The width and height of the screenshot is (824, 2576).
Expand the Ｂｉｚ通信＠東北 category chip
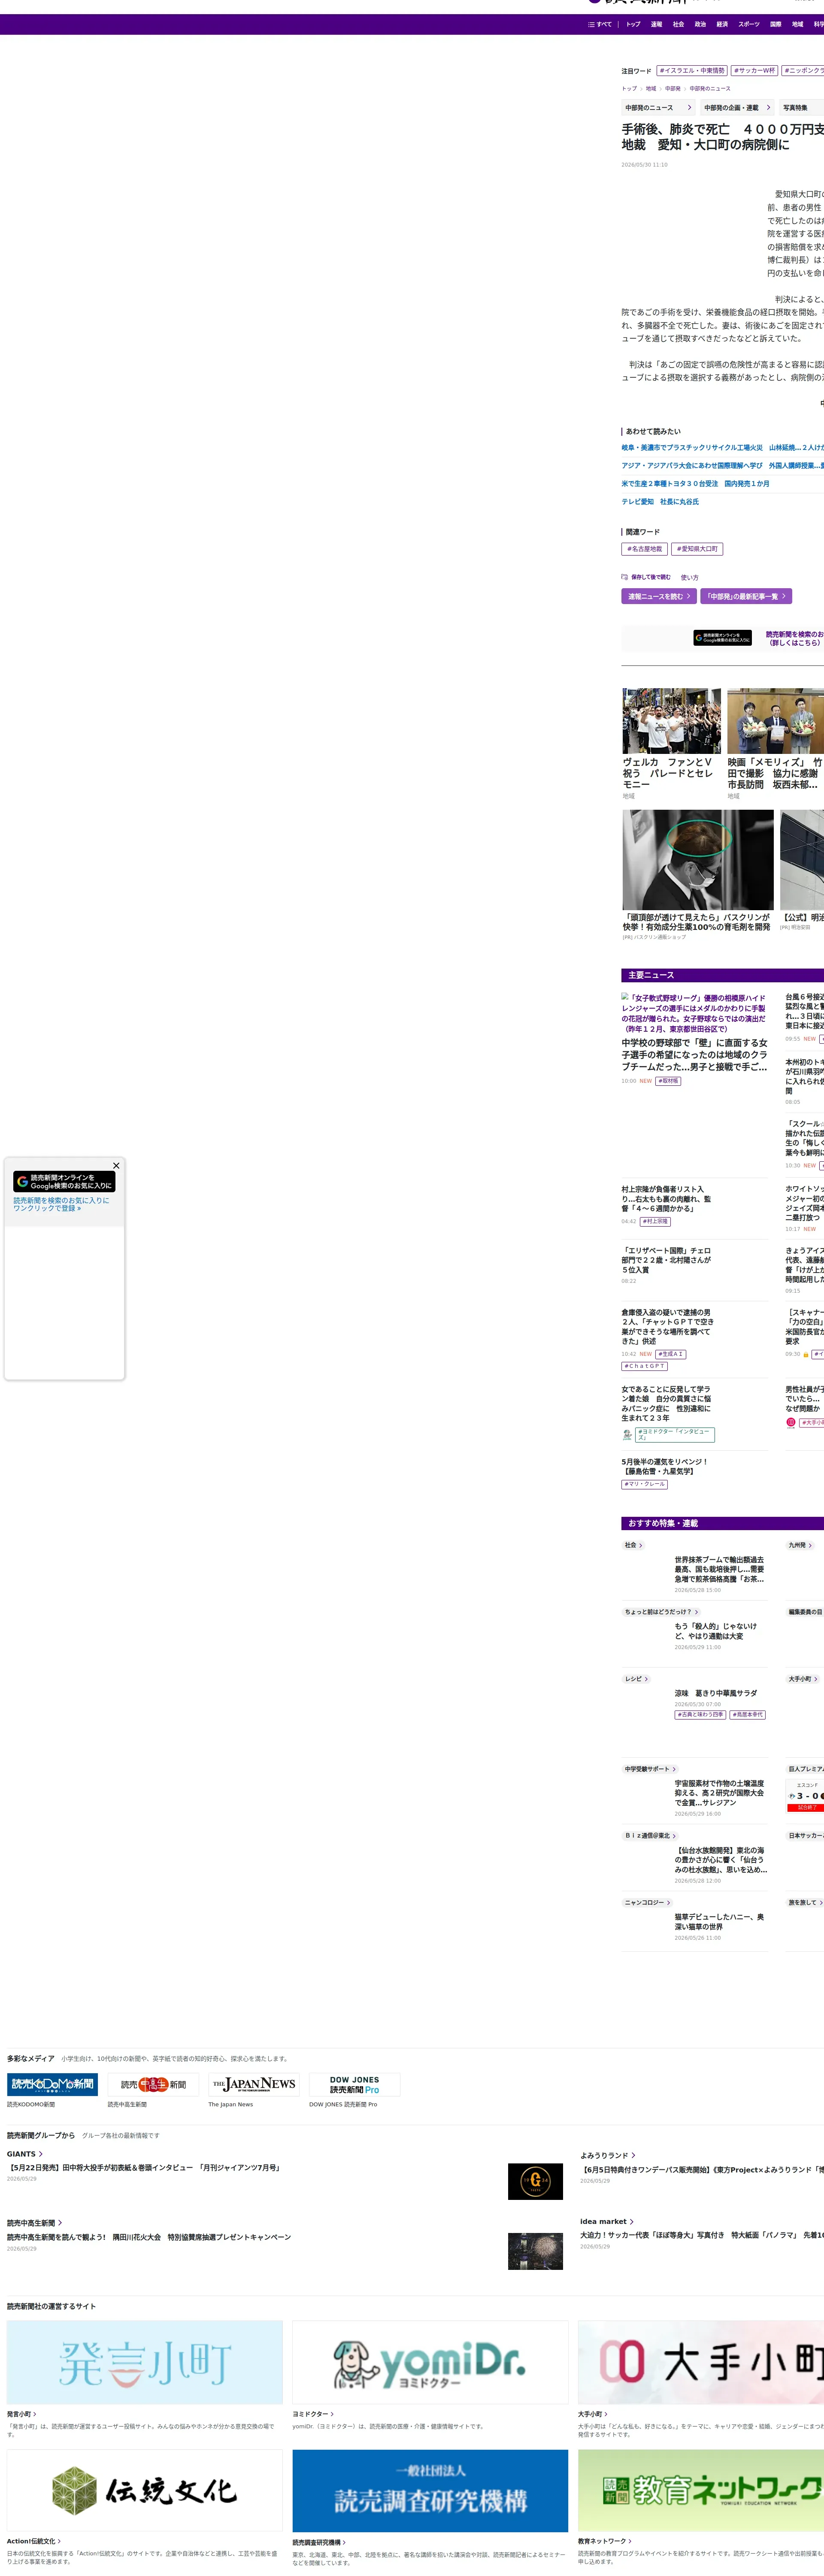(650, 1836)
